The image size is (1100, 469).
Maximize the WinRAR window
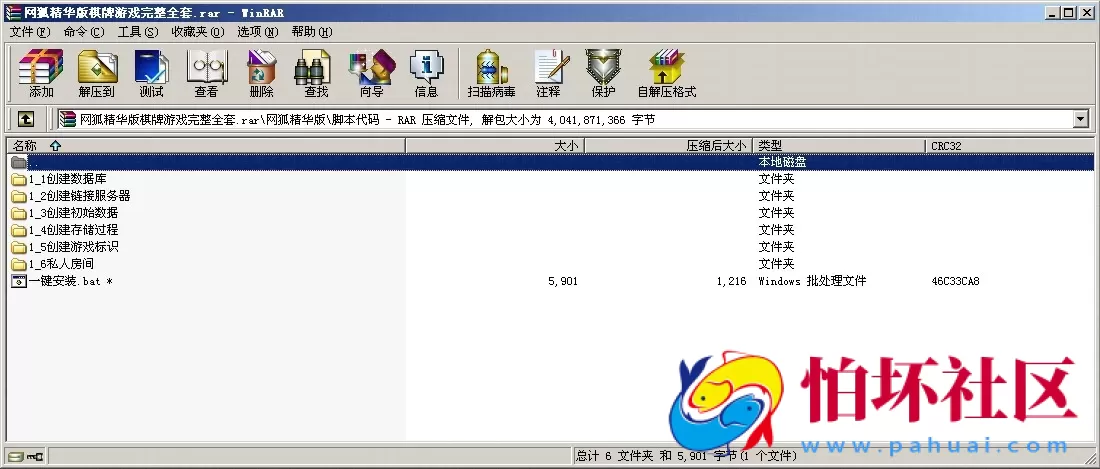[x=1068, y=13]
